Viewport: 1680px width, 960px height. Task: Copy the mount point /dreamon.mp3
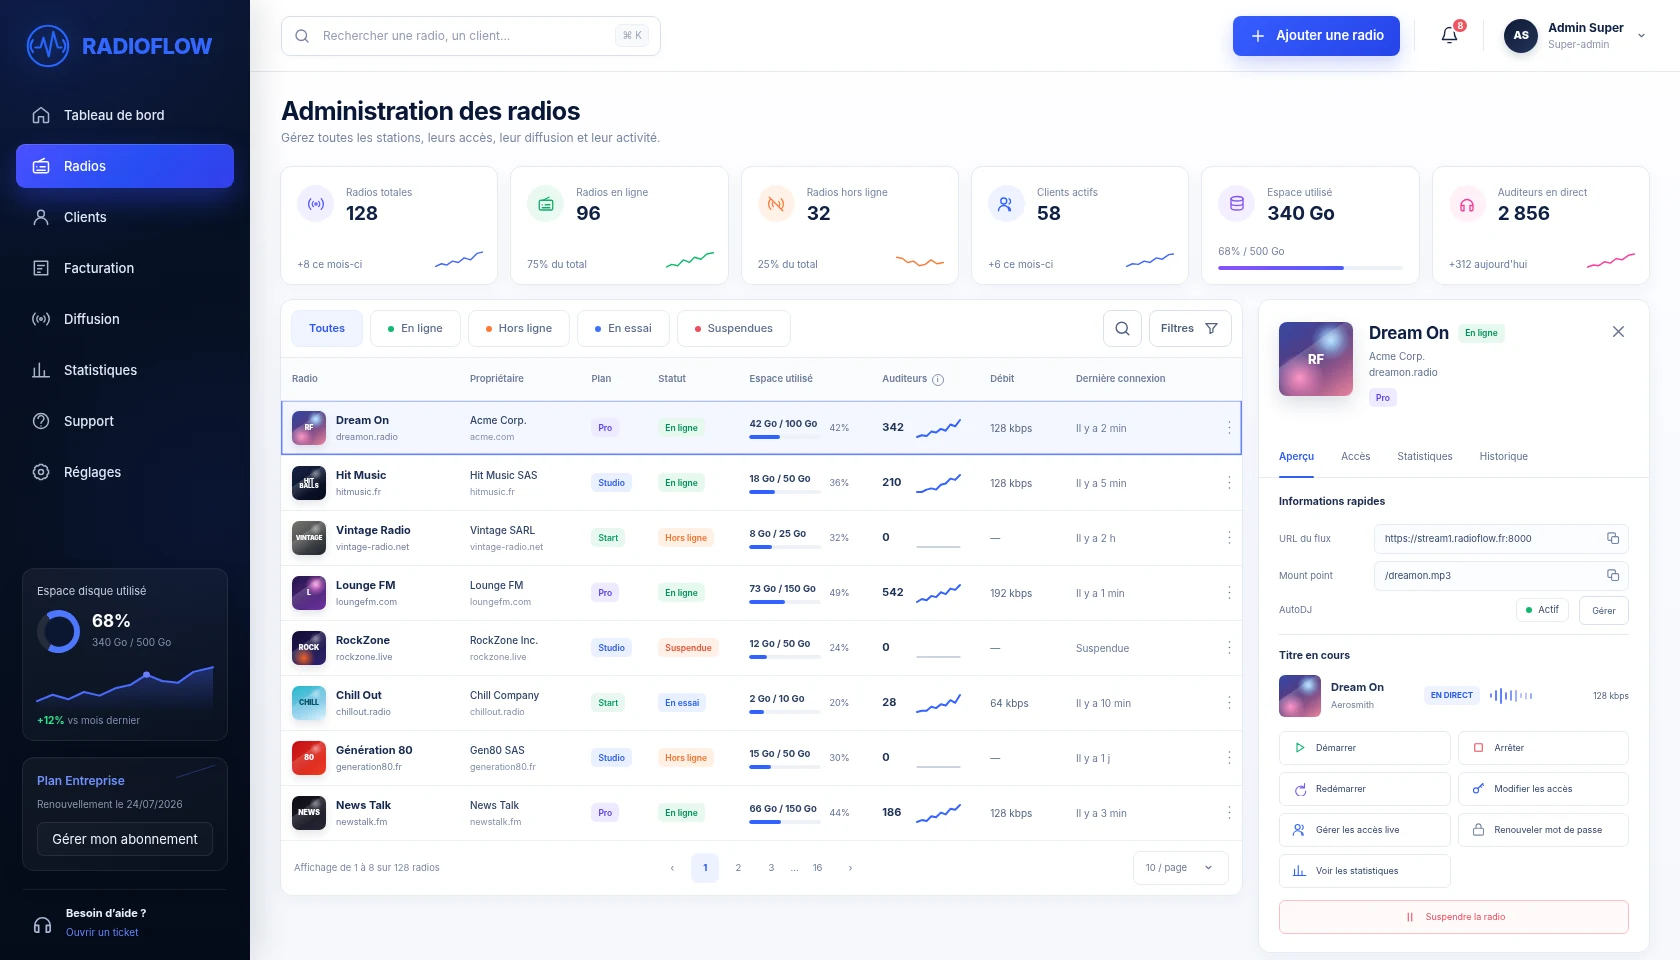click(x=1612, y=575)
